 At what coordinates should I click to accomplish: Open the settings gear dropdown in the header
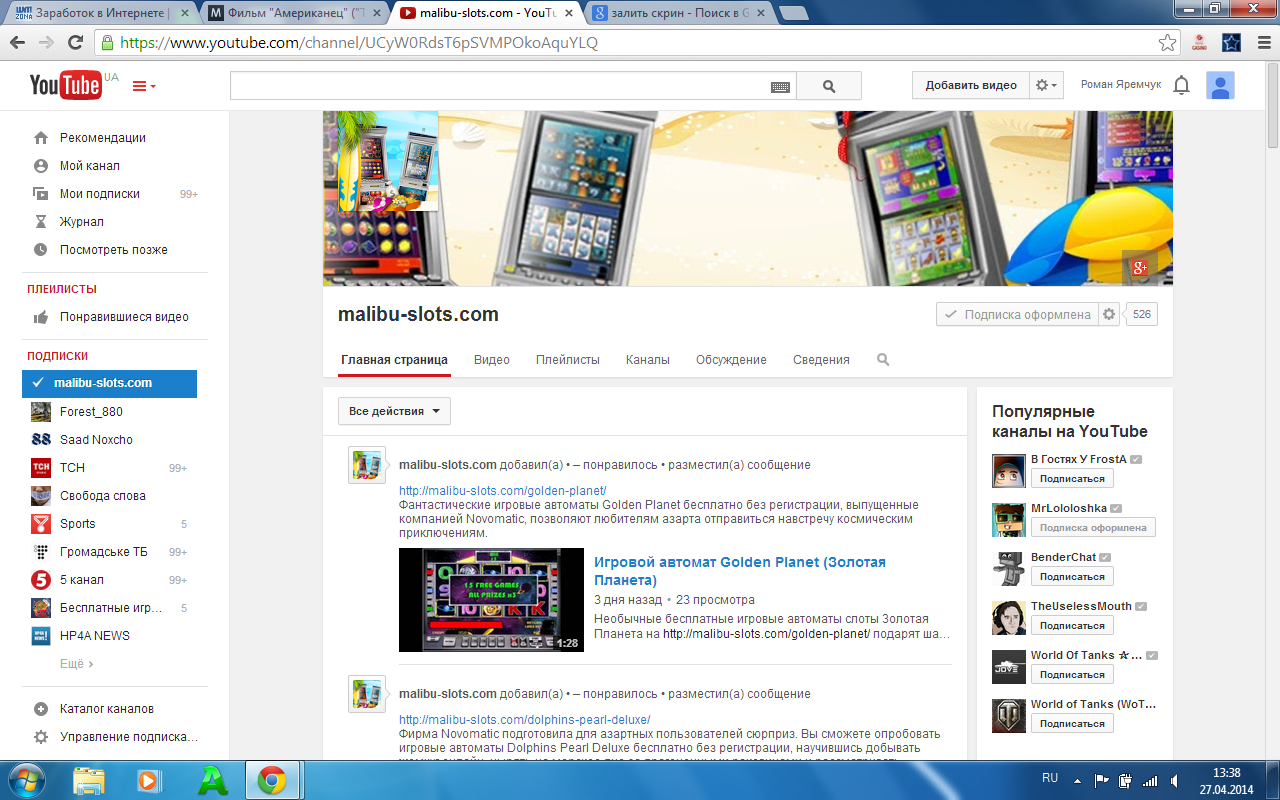click(x=1047, y=85)
